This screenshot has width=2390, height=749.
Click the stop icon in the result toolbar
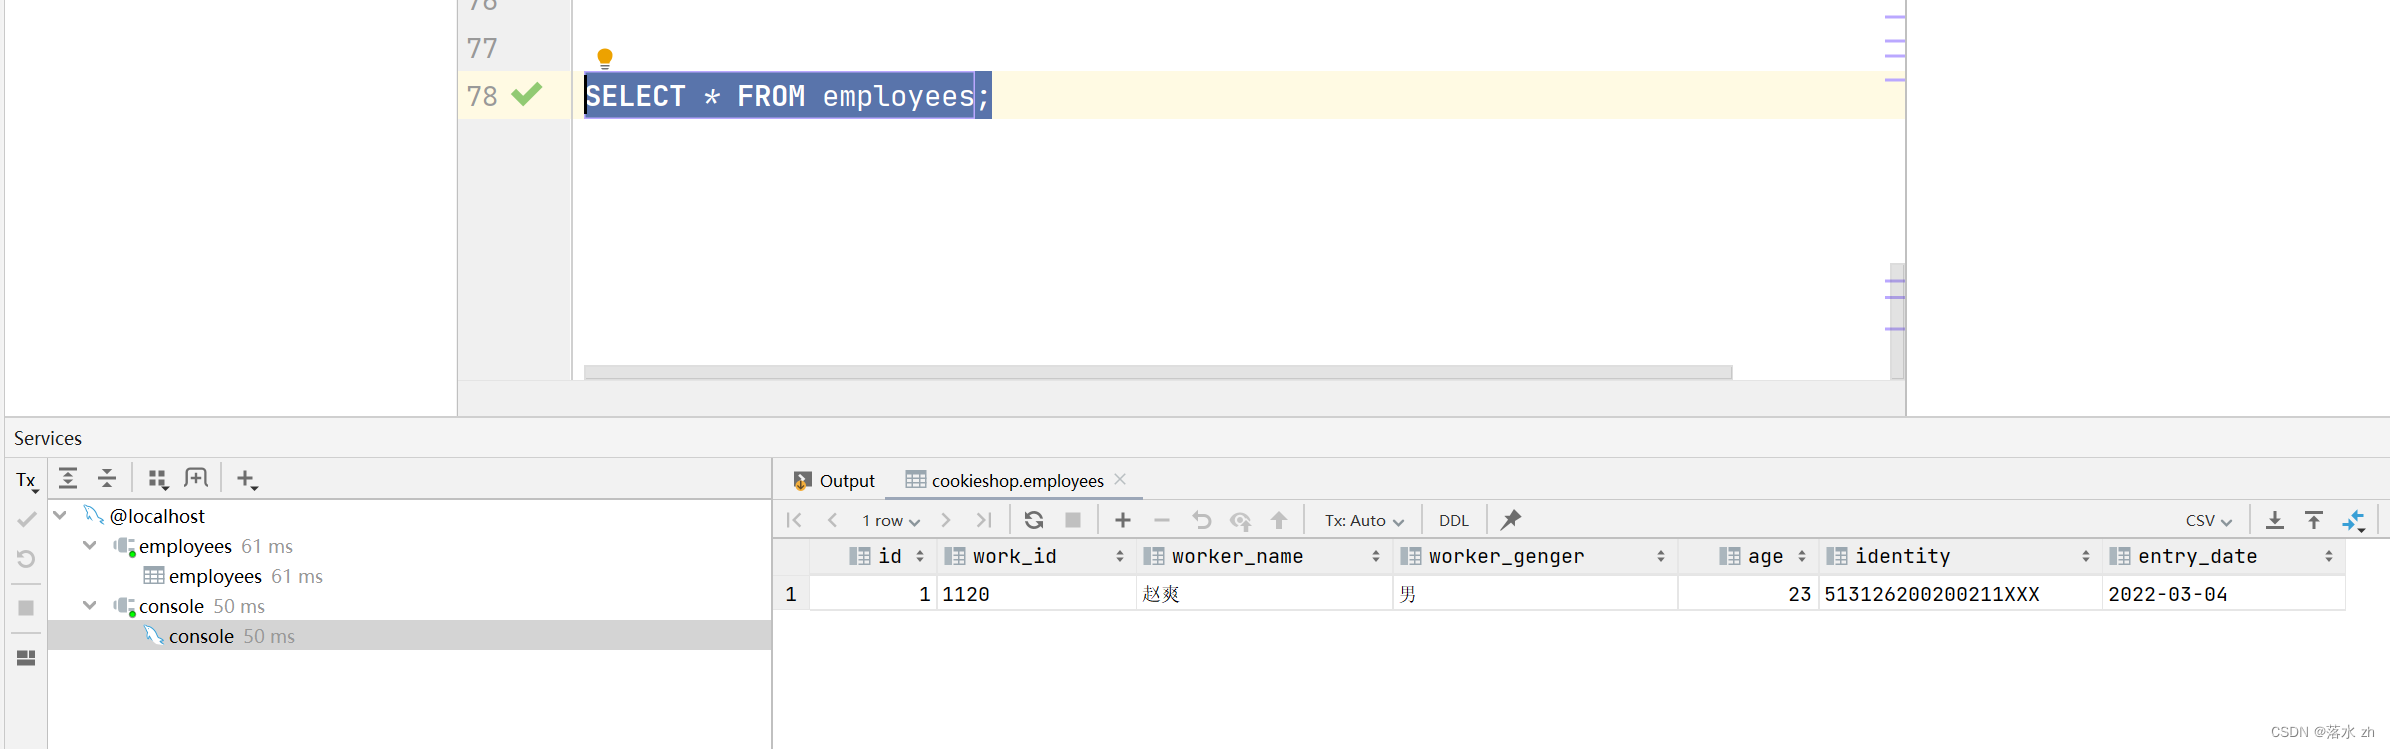pyautogui.click(x=1073, y=520)
